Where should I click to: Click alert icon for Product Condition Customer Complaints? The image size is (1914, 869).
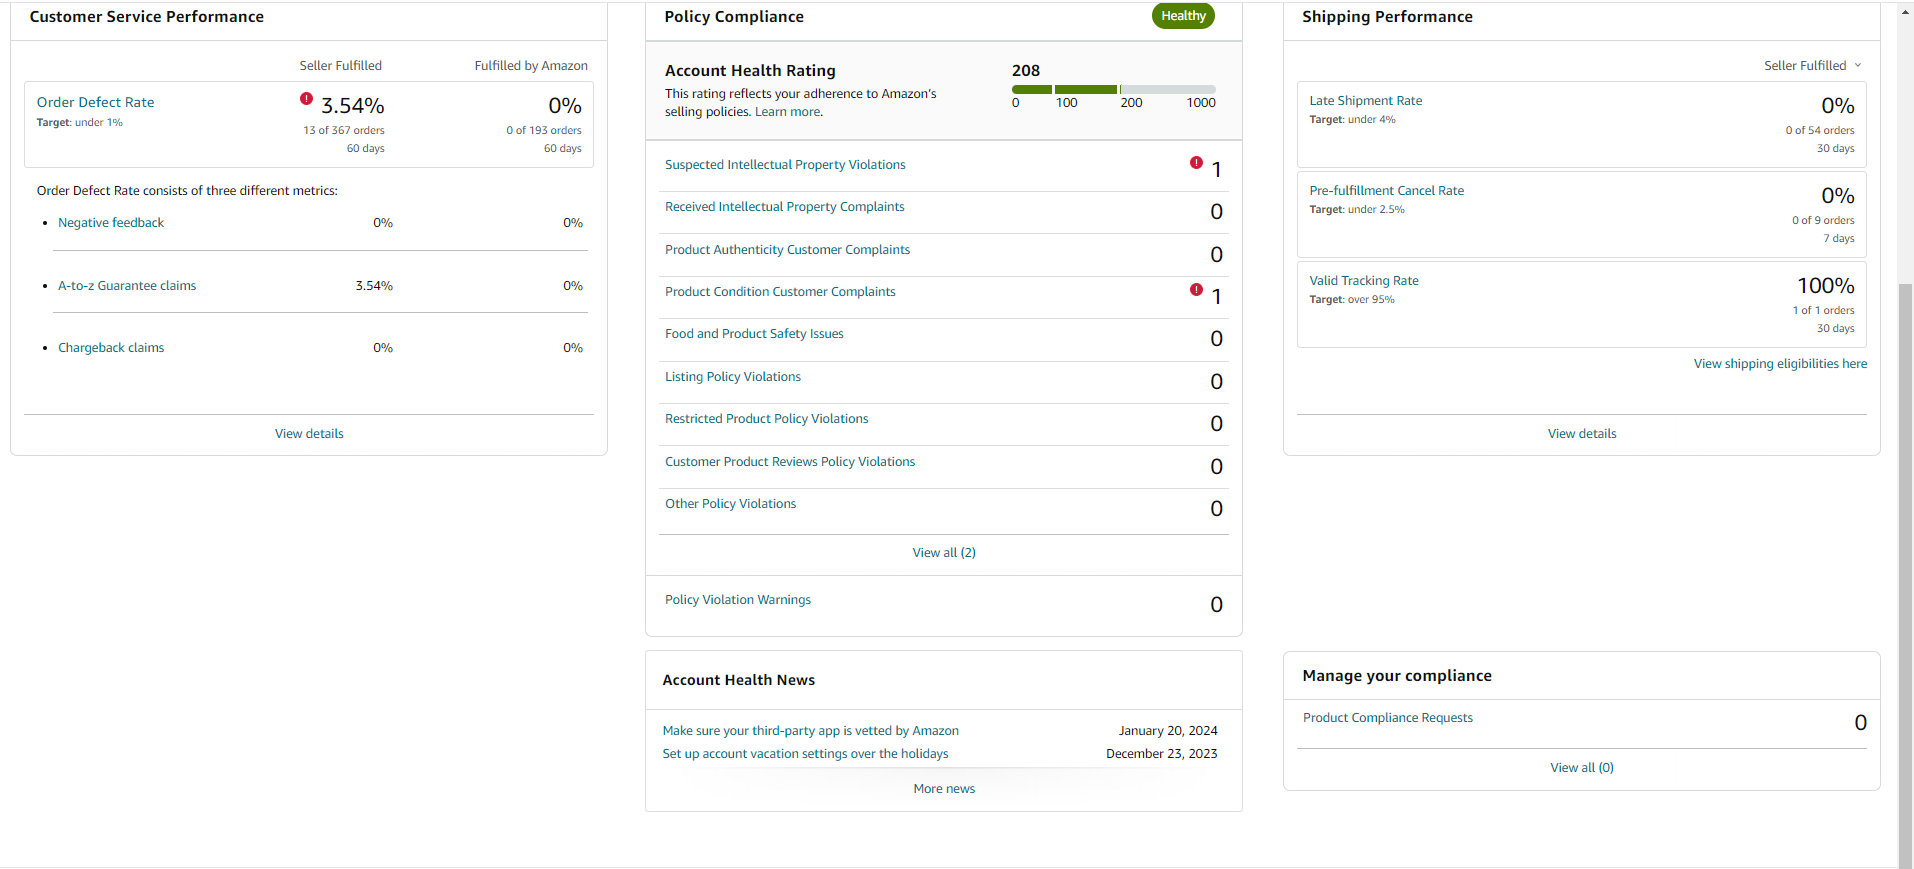click(x=1196, y=290)
